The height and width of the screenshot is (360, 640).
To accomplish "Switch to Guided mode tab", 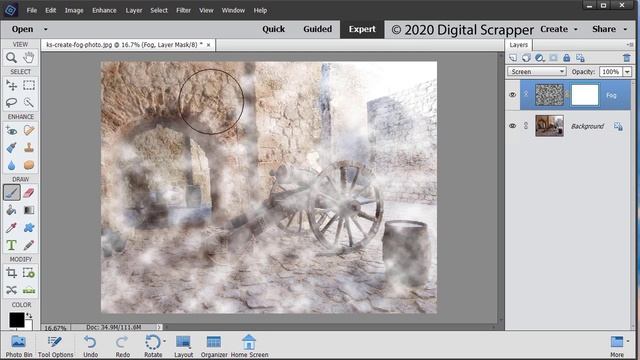I will tap(318, 29).
